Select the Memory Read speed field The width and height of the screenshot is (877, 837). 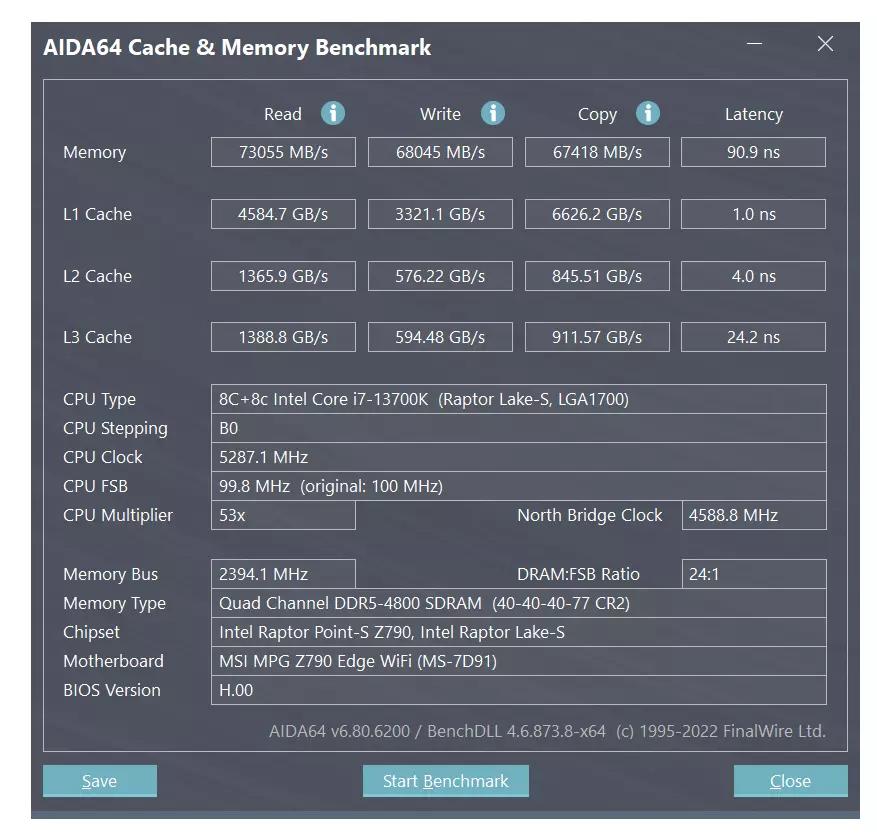pos(283,152)
